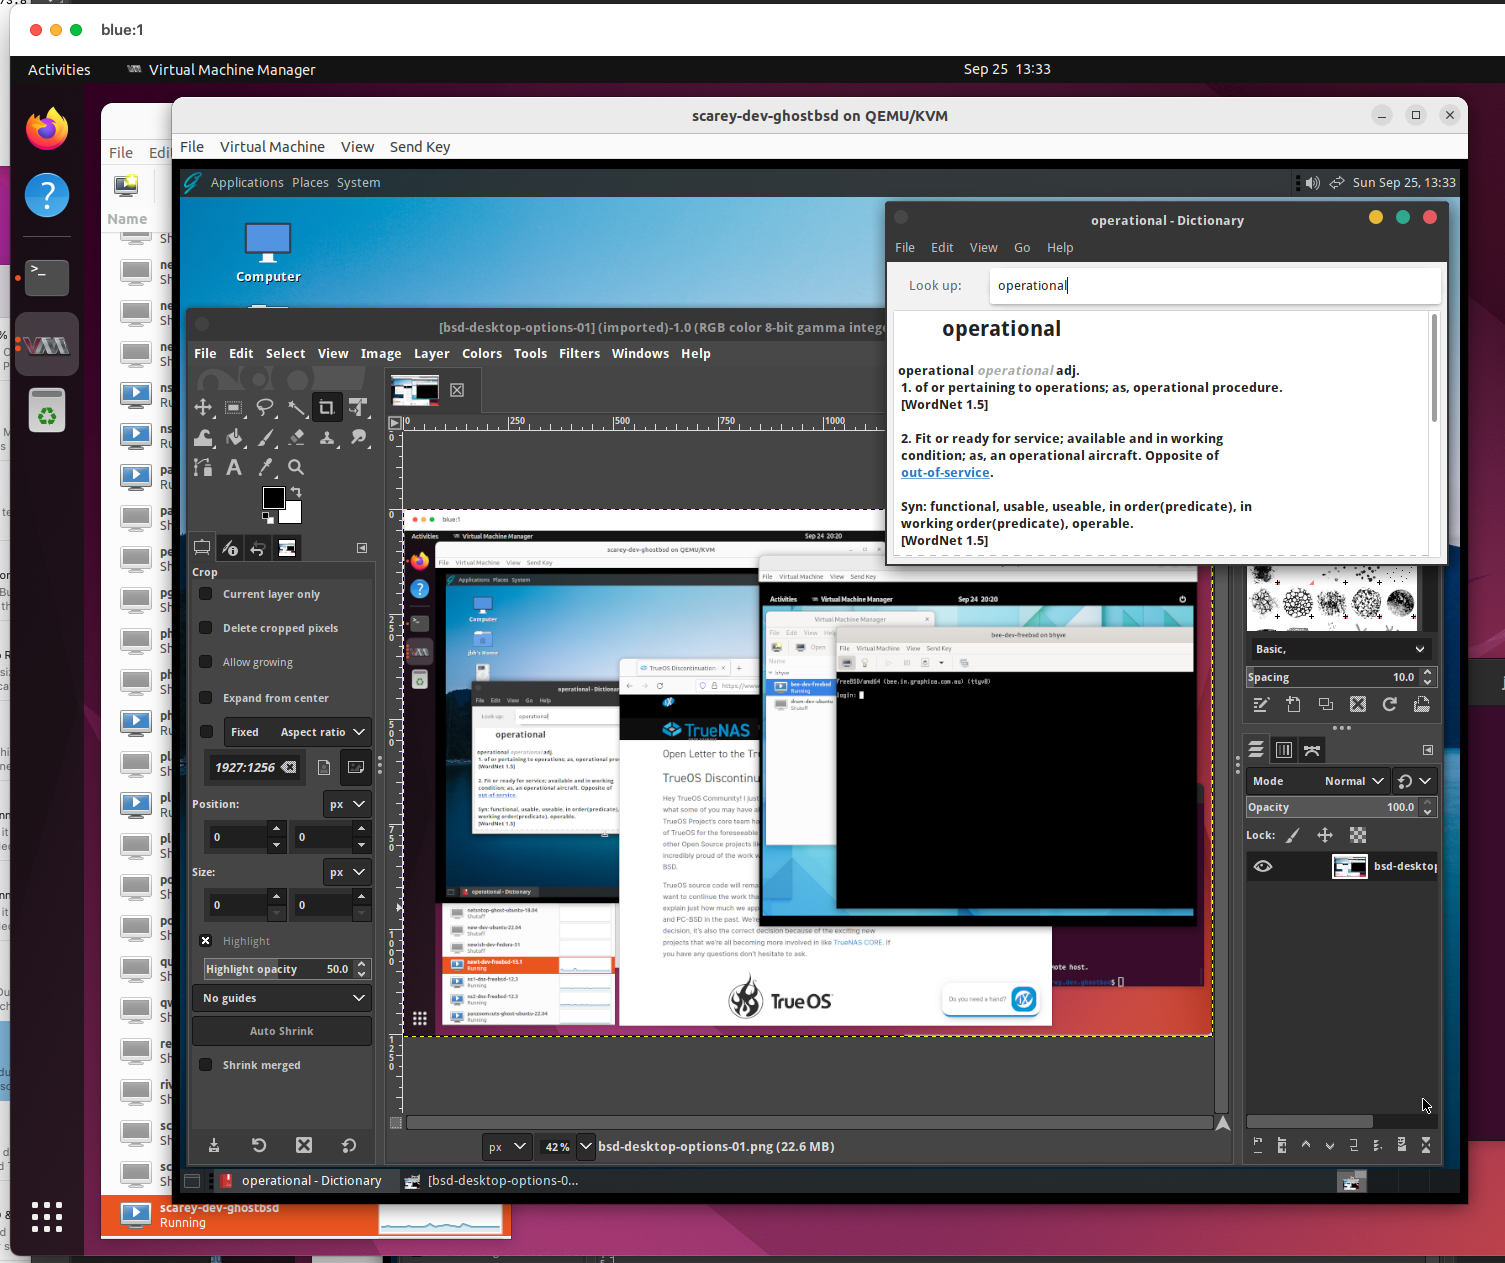
Task: Select the Zoom magnifier tool
Action: (296, 467)
